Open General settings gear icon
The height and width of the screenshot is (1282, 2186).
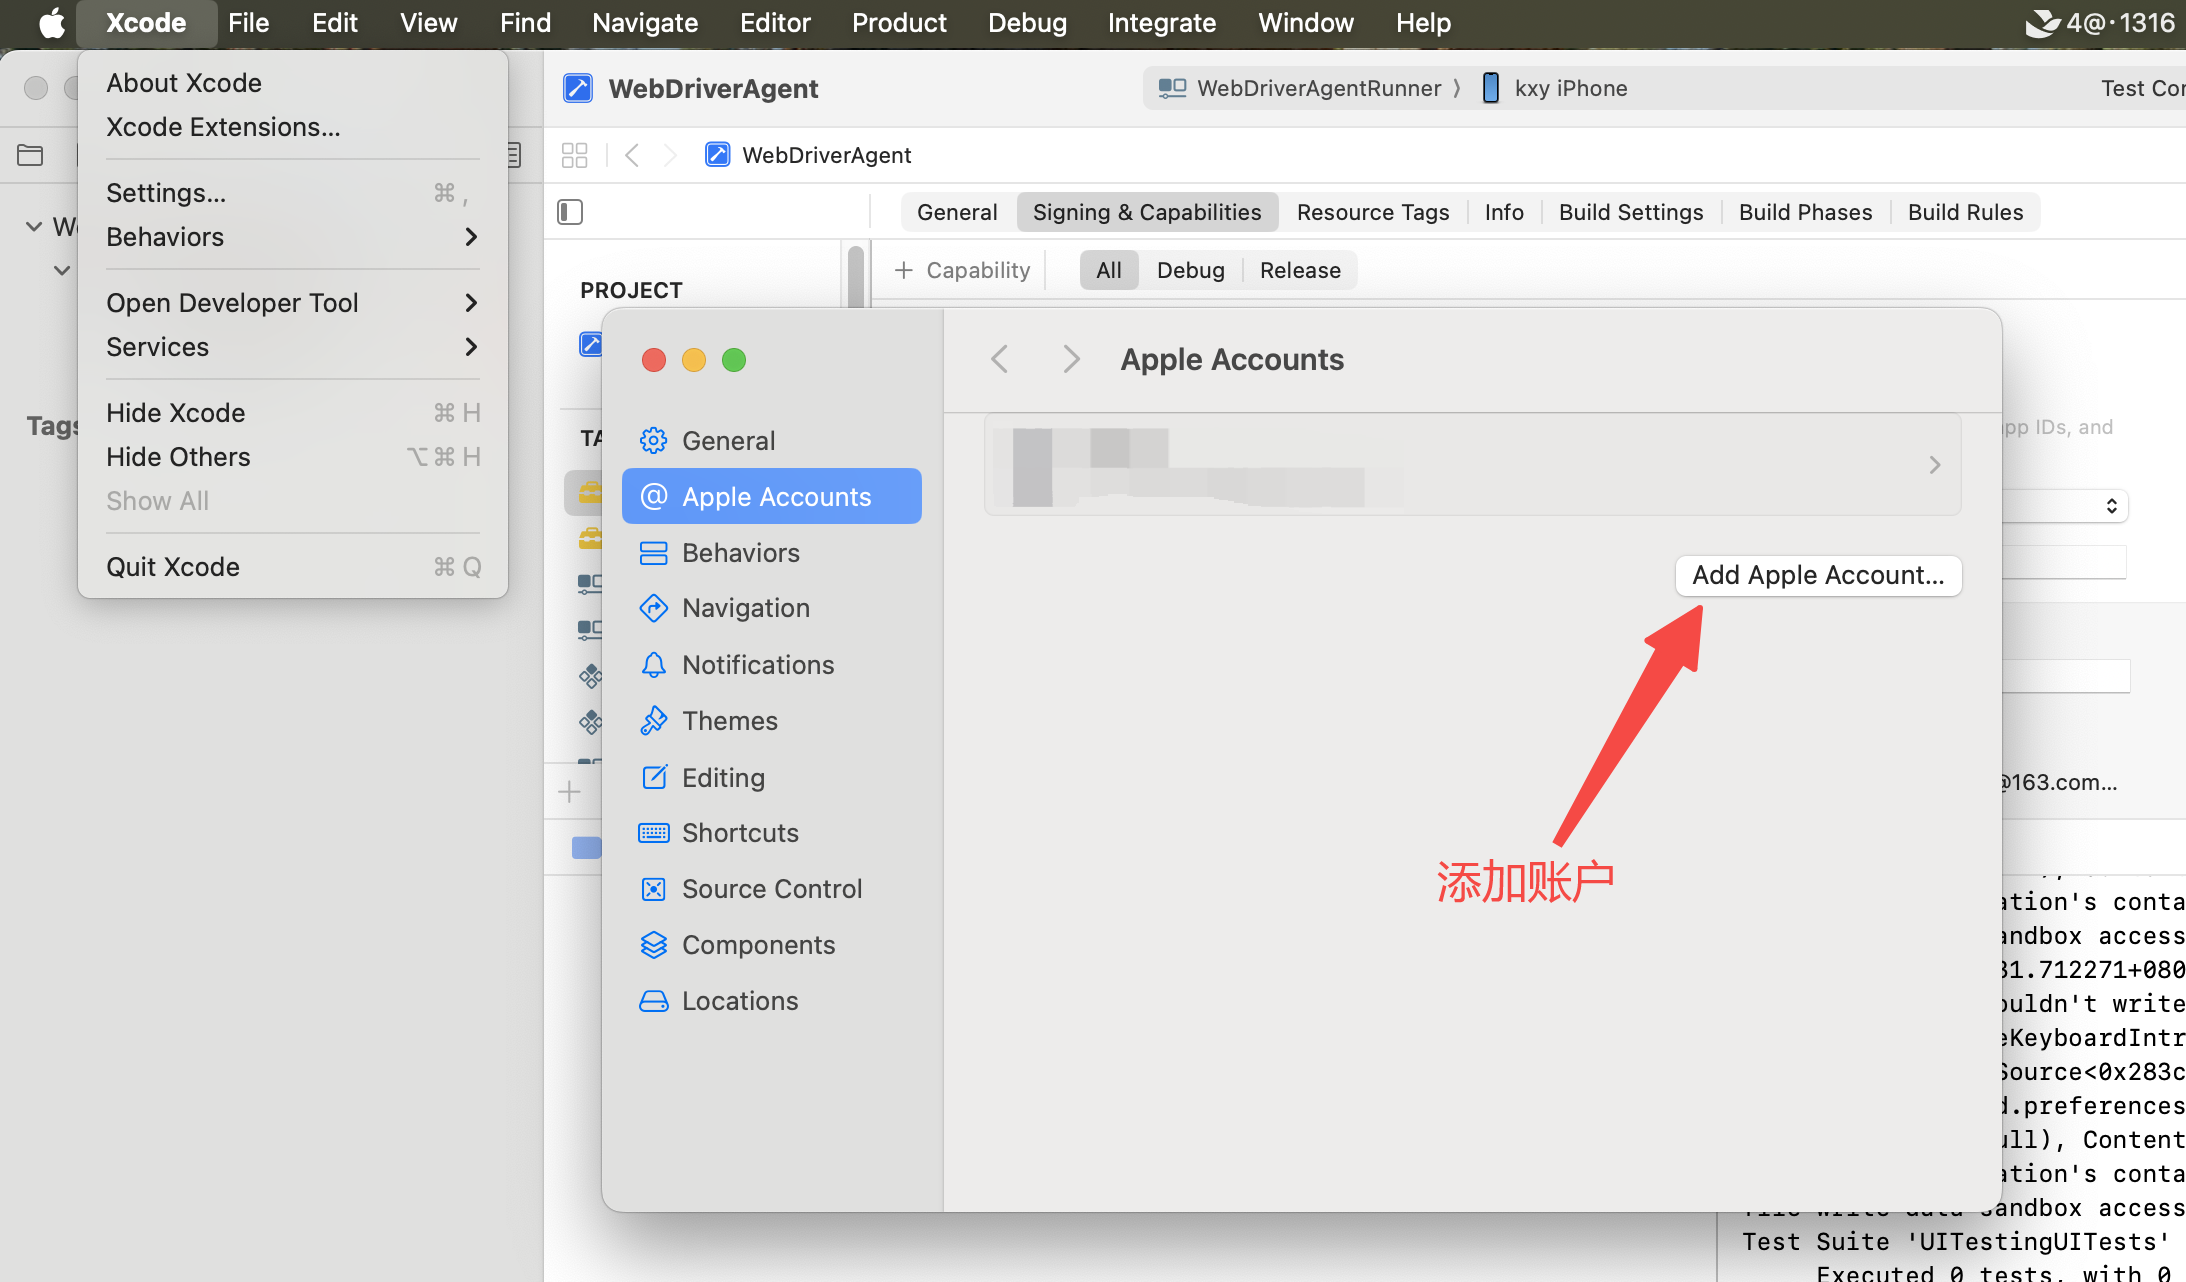coord(653,440)
